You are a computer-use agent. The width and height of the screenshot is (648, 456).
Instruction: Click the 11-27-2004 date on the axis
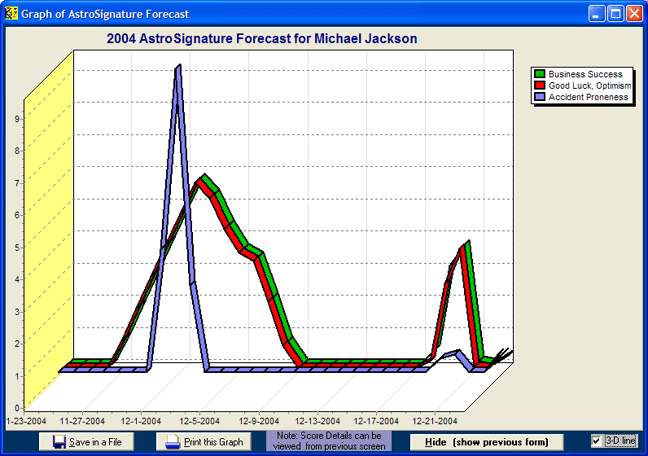(85, 422)
